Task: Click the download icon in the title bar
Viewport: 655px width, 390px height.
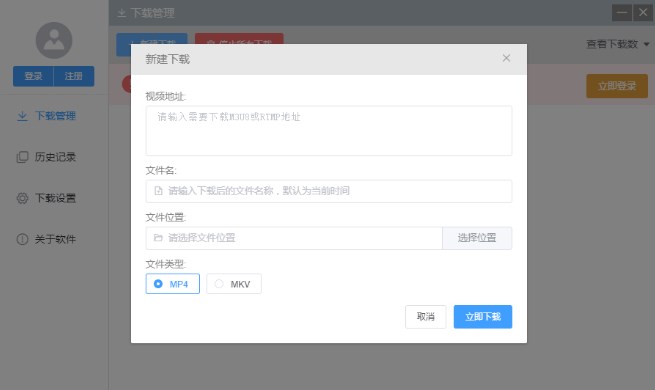Action: coord(122,13)
